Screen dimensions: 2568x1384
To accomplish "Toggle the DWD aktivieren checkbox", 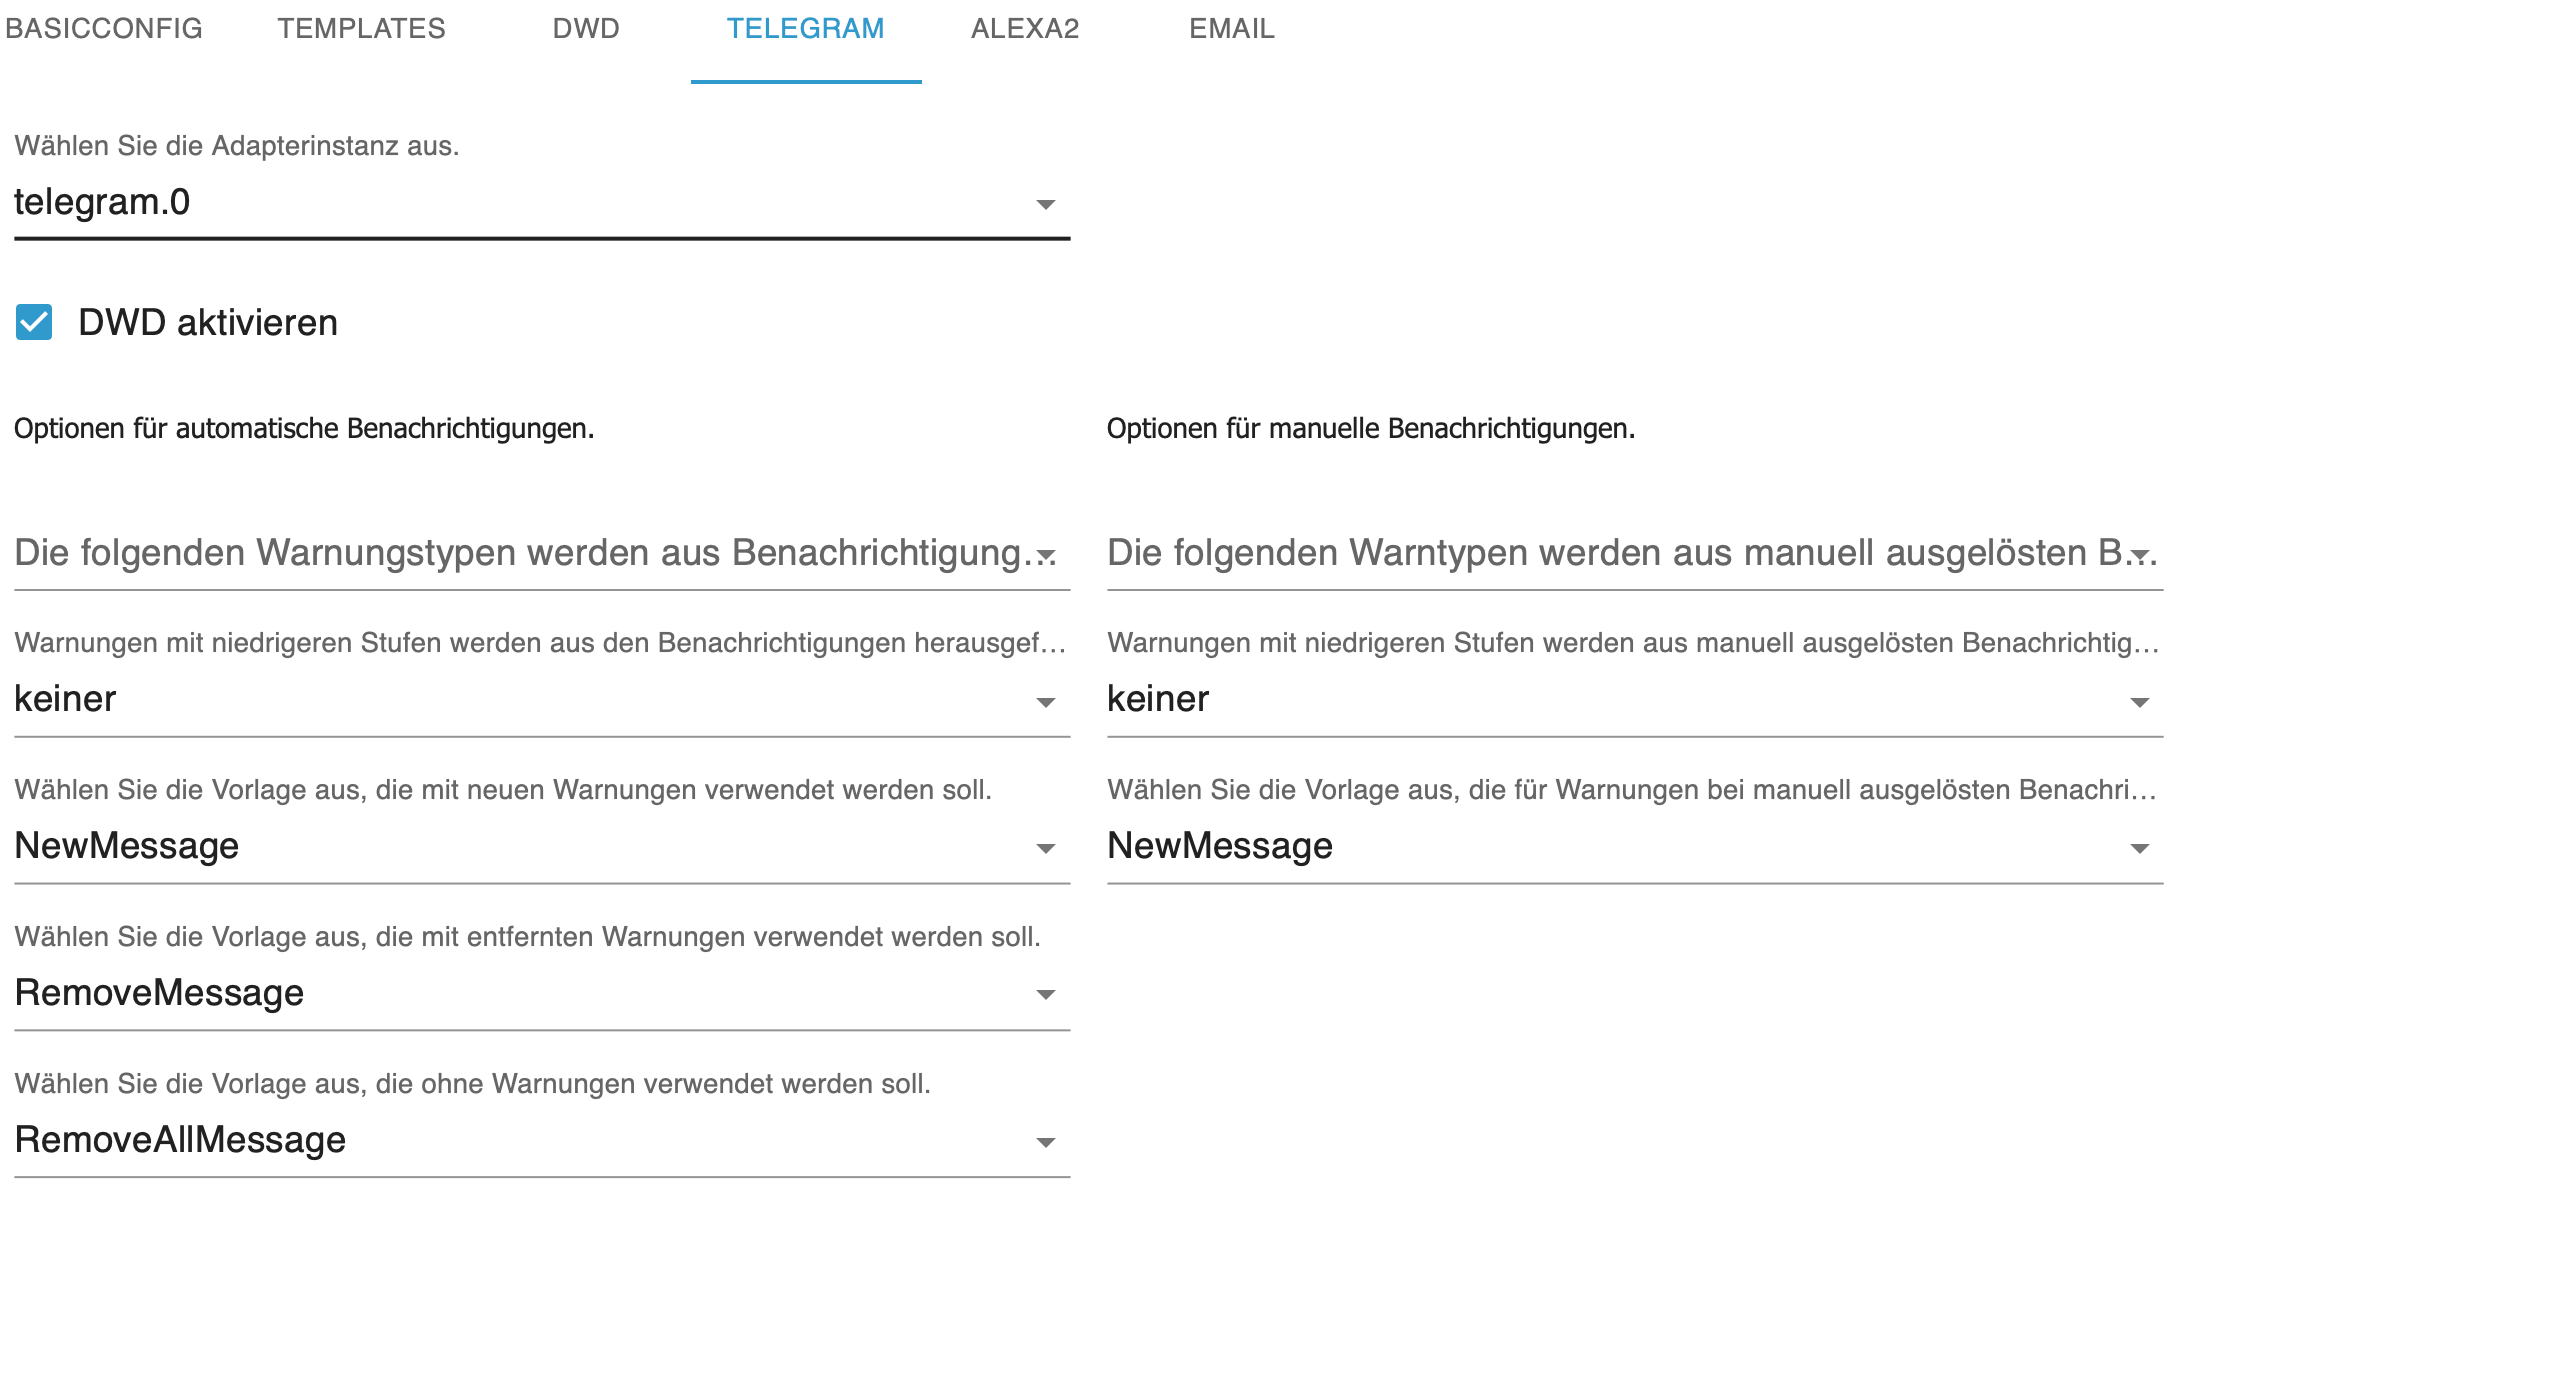I will (34, 322).
